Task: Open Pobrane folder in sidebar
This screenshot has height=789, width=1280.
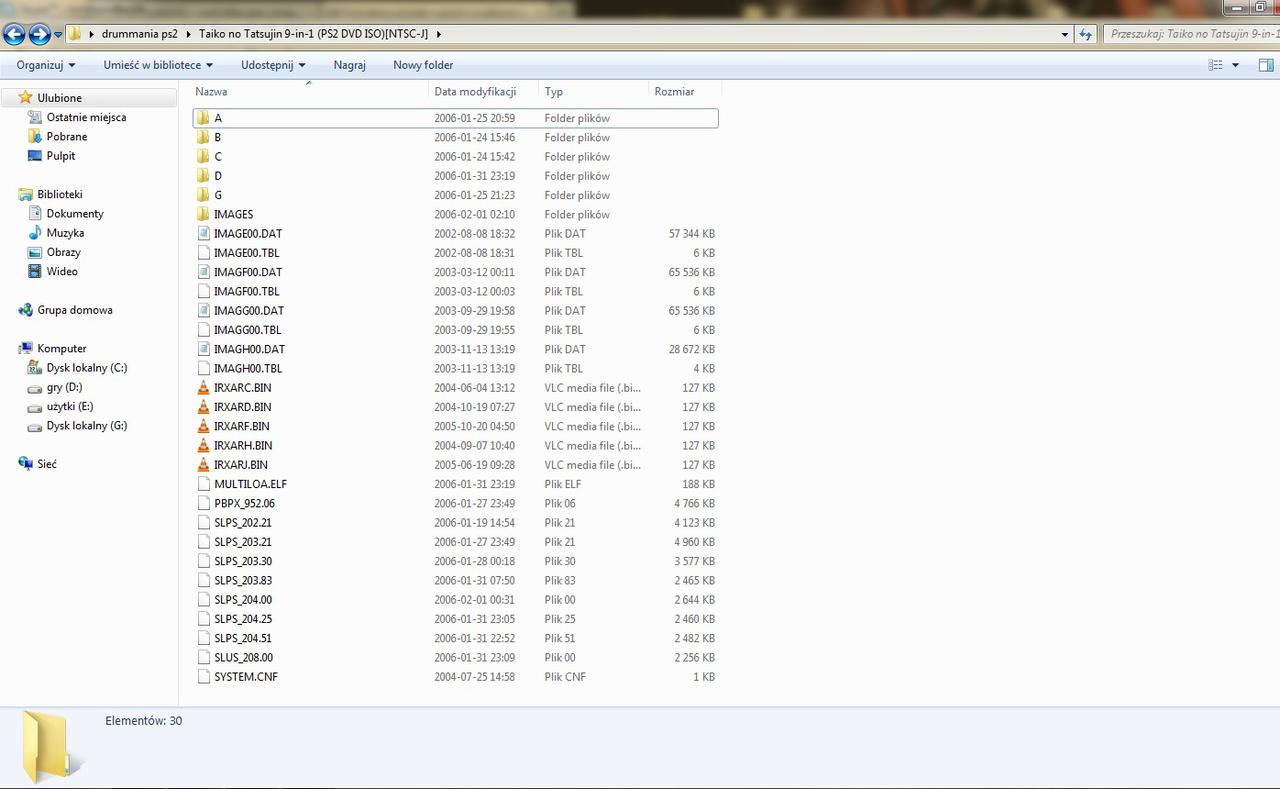Action: pyautogui.click(x=66, y=136)
